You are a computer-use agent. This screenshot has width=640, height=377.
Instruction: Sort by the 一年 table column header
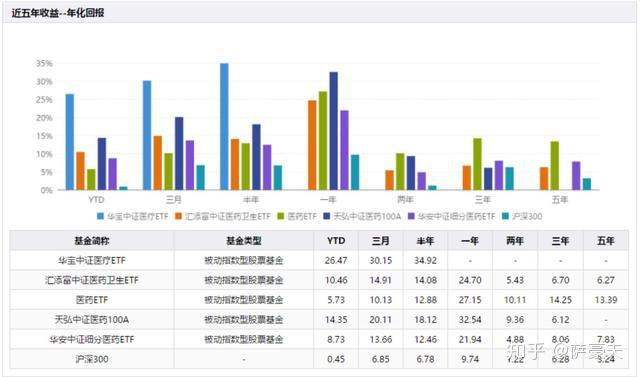470,241
